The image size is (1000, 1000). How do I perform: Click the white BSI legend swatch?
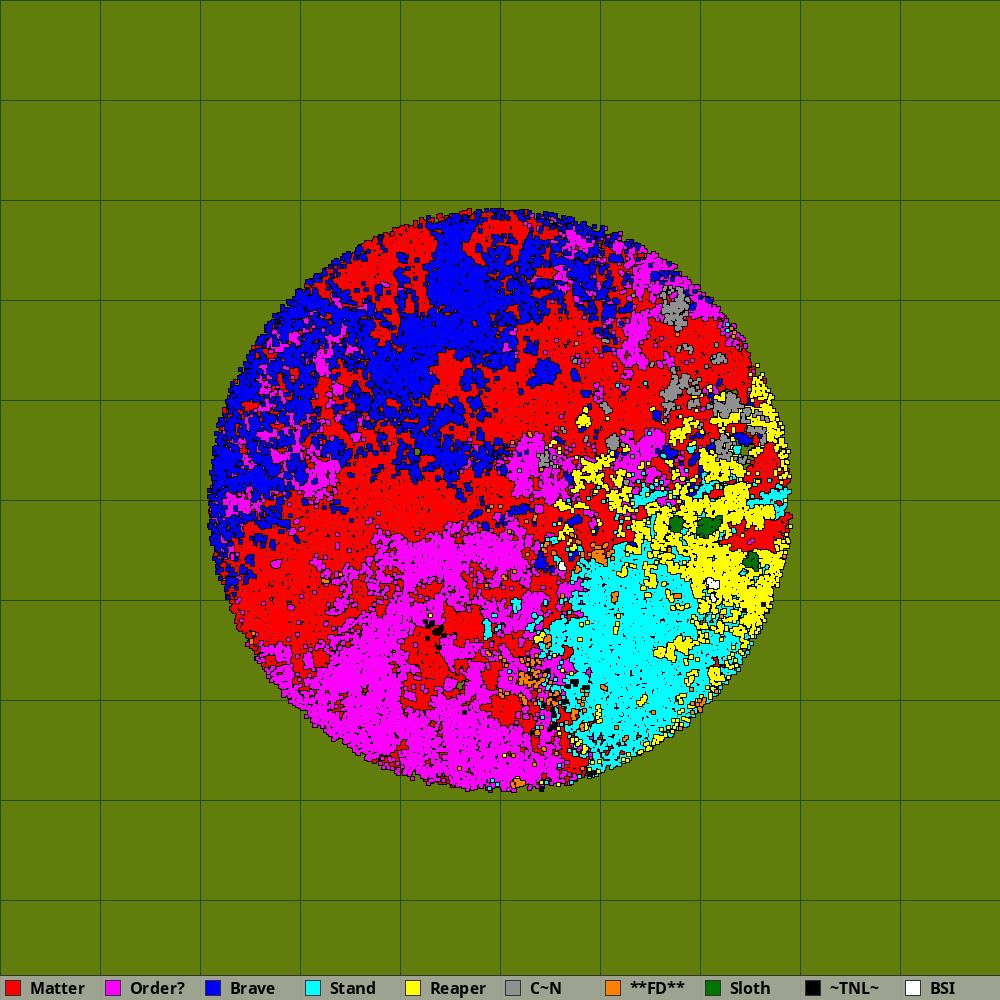pos(913,988)
